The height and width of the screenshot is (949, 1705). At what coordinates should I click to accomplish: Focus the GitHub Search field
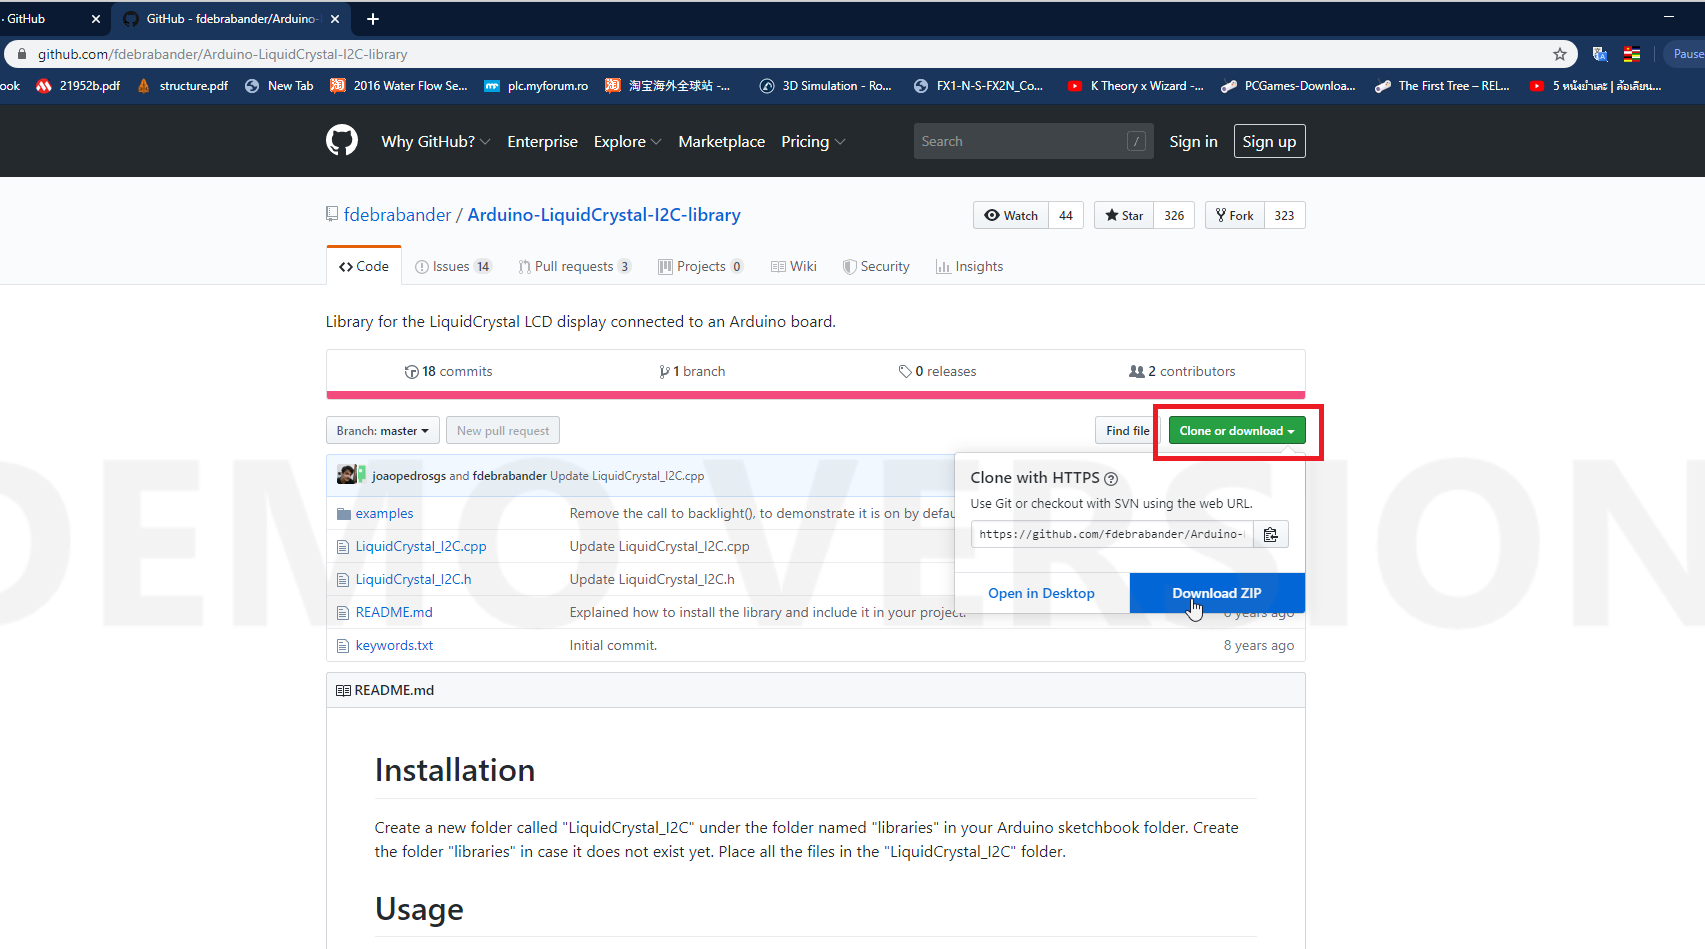coord(1033,141)
